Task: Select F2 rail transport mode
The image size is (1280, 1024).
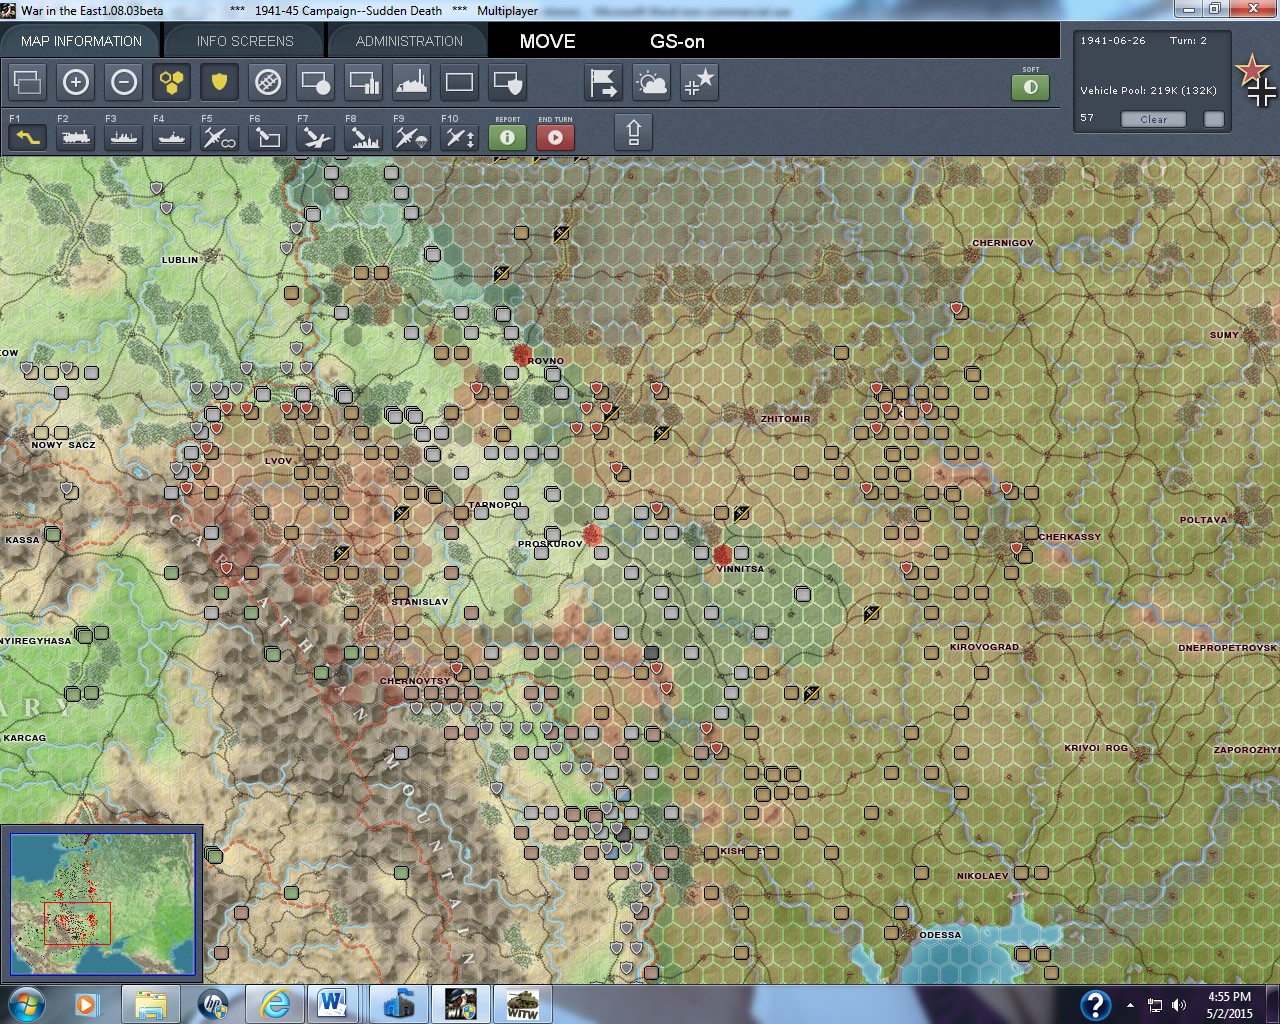Action: pyautogui.click(x=76, y=137)
